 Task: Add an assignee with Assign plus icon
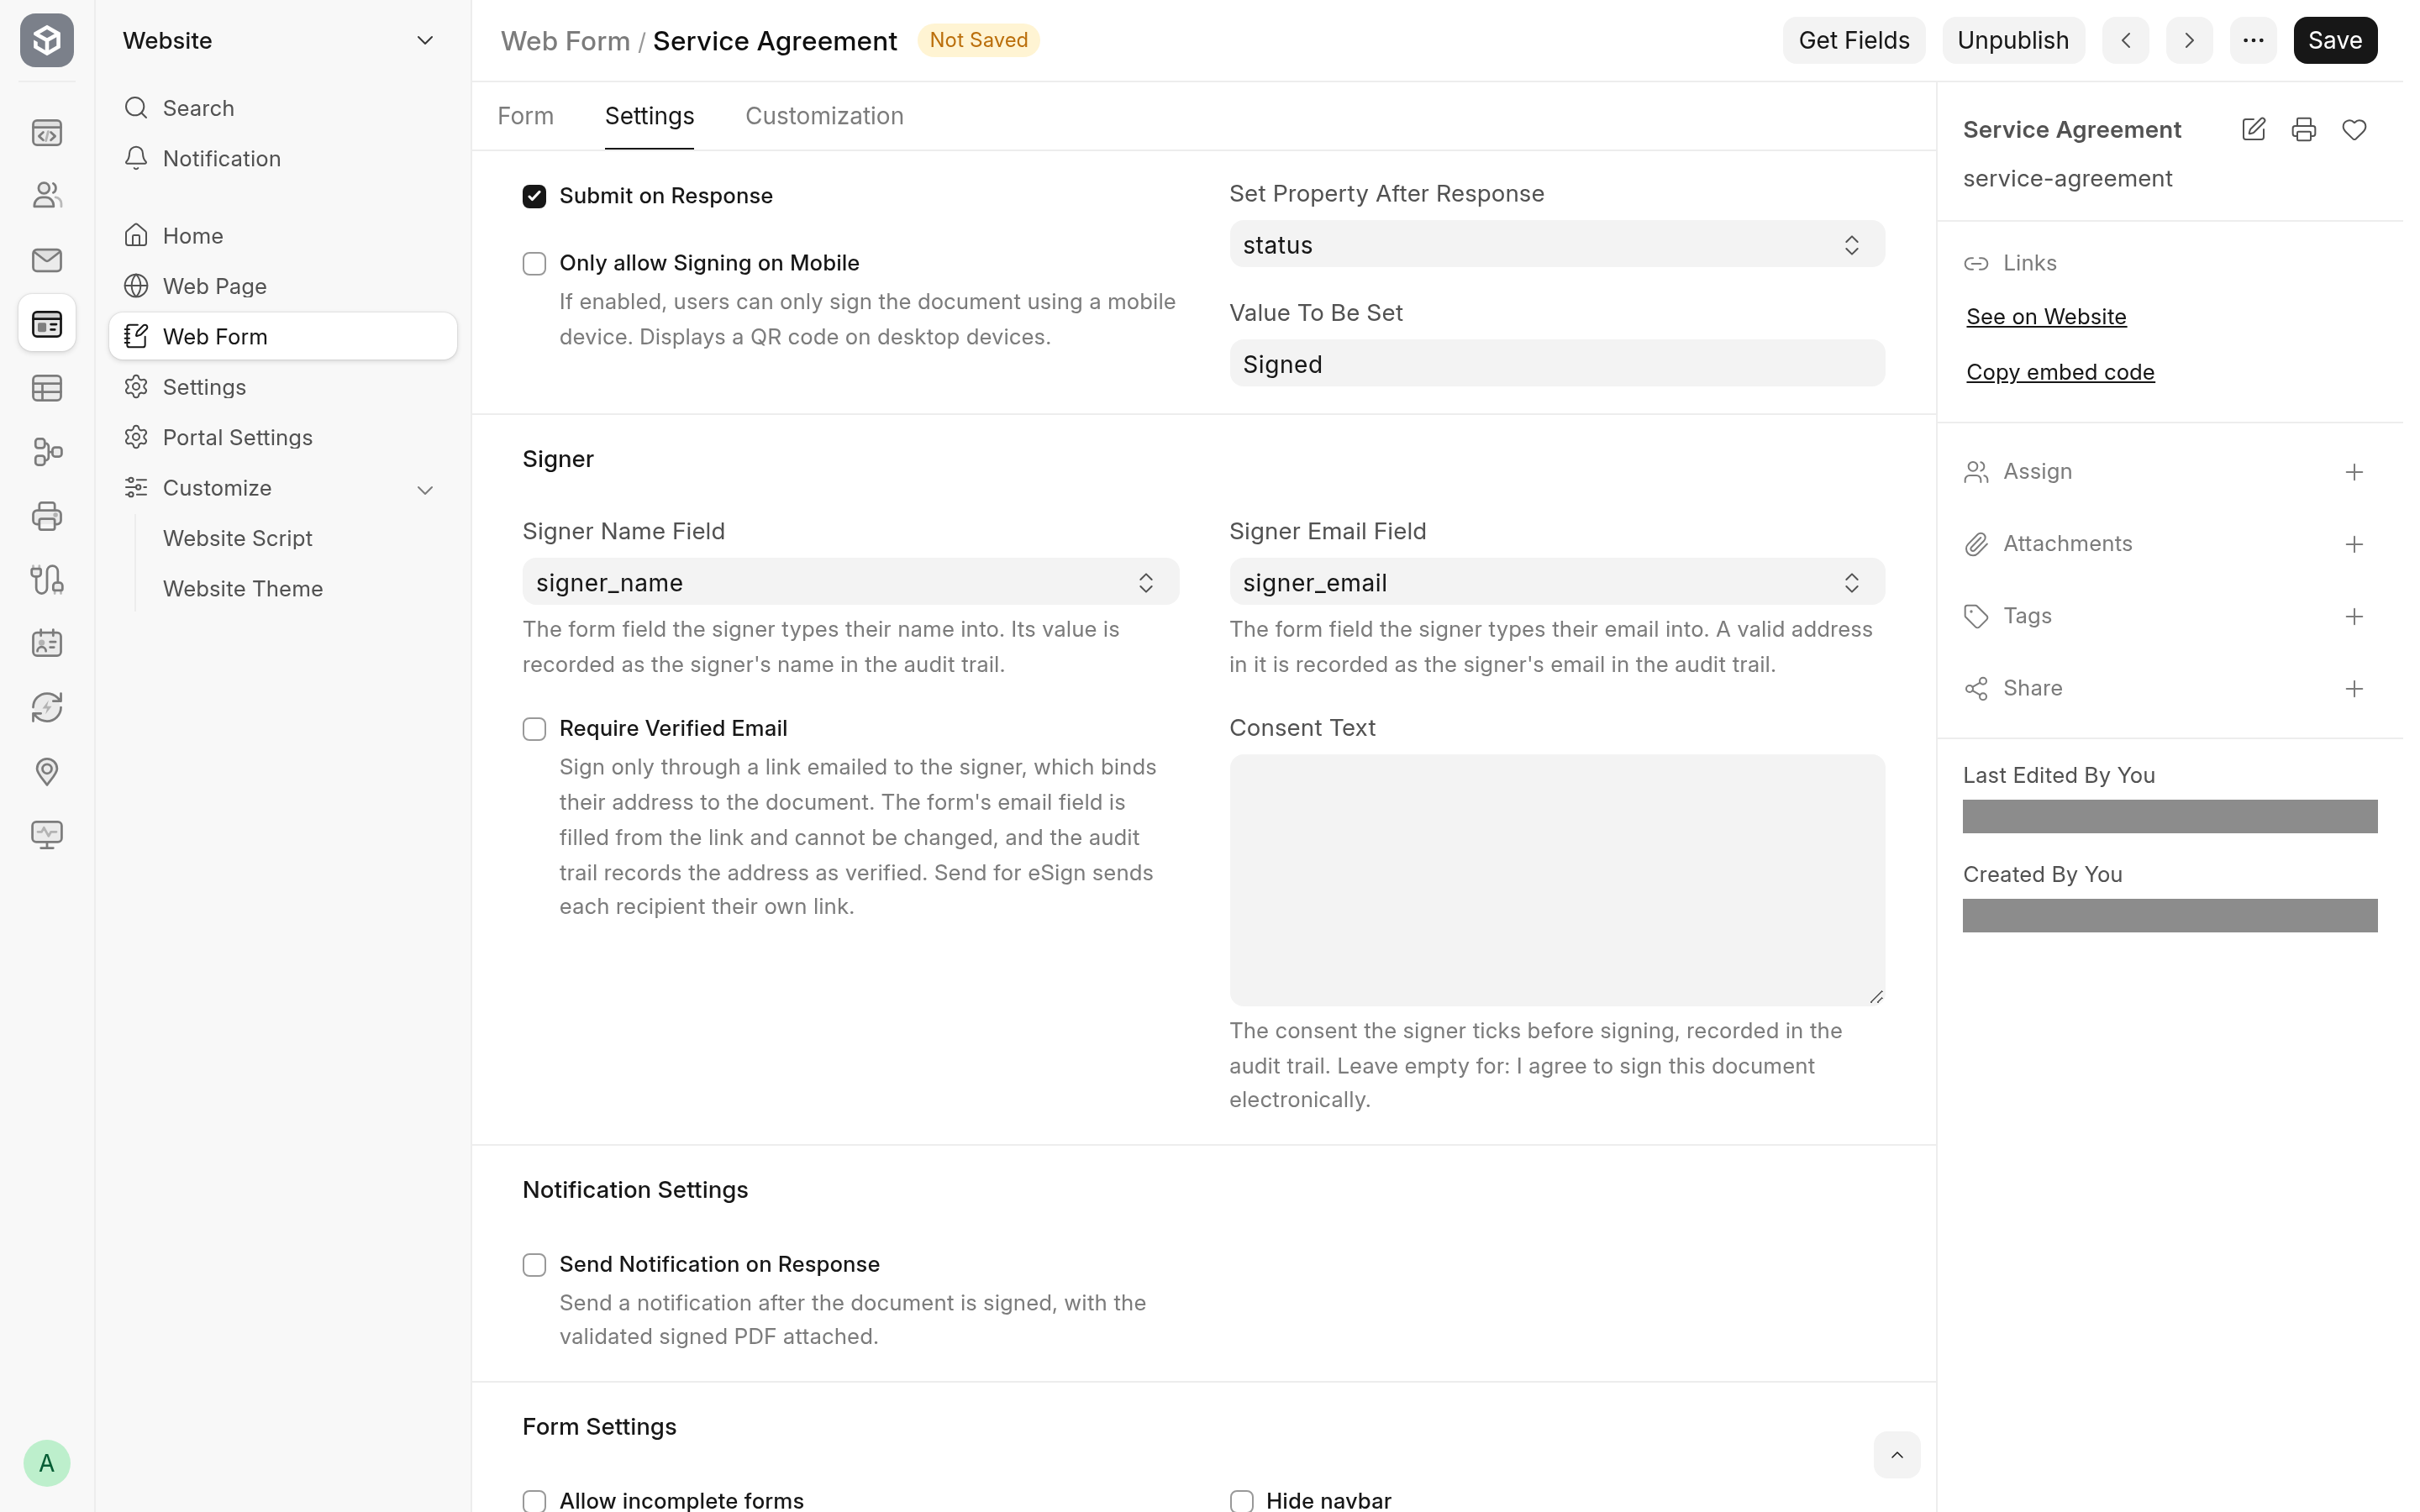coord(2354,472)
